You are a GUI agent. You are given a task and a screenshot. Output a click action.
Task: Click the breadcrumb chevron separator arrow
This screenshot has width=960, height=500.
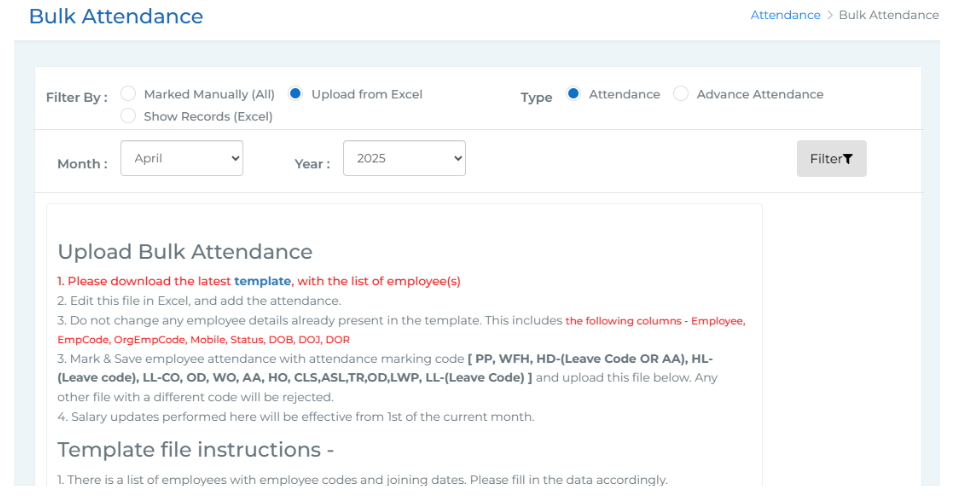click(830, 15)
